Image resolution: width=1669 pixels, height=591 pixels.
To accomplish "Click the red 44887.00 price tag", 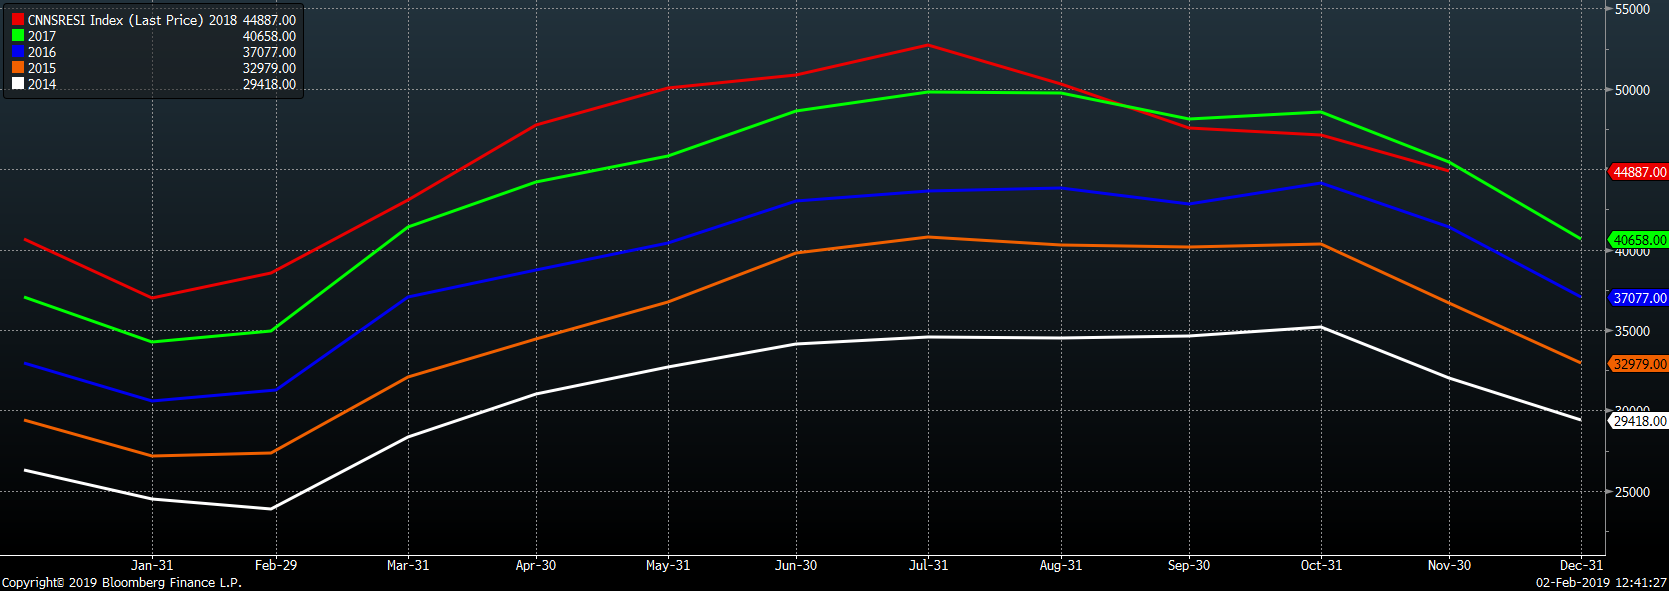I will 1639,172.
